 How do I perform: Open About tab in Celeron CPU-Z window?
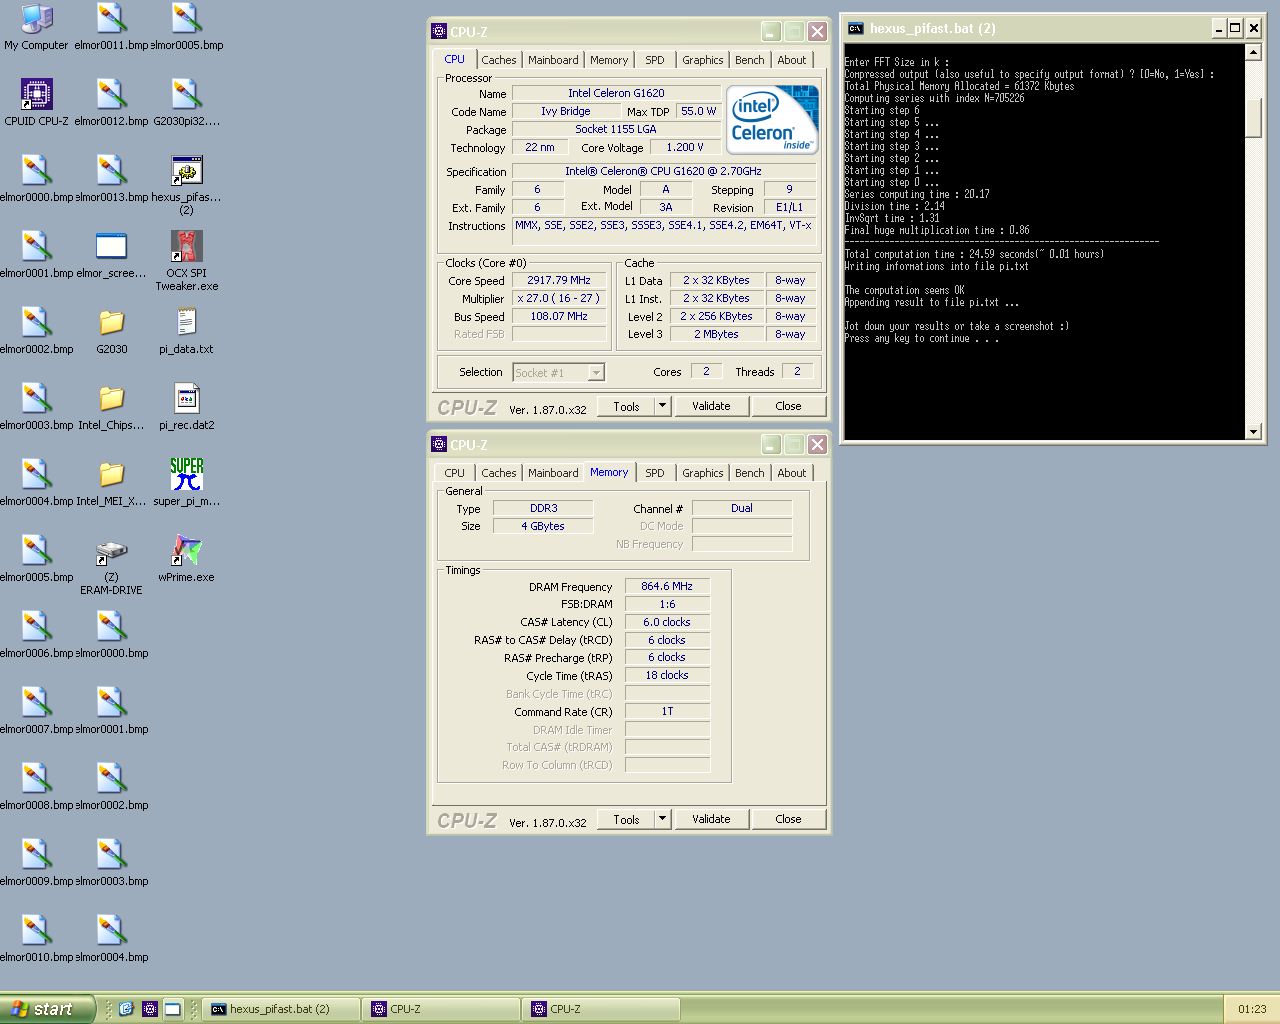[792, 60]
